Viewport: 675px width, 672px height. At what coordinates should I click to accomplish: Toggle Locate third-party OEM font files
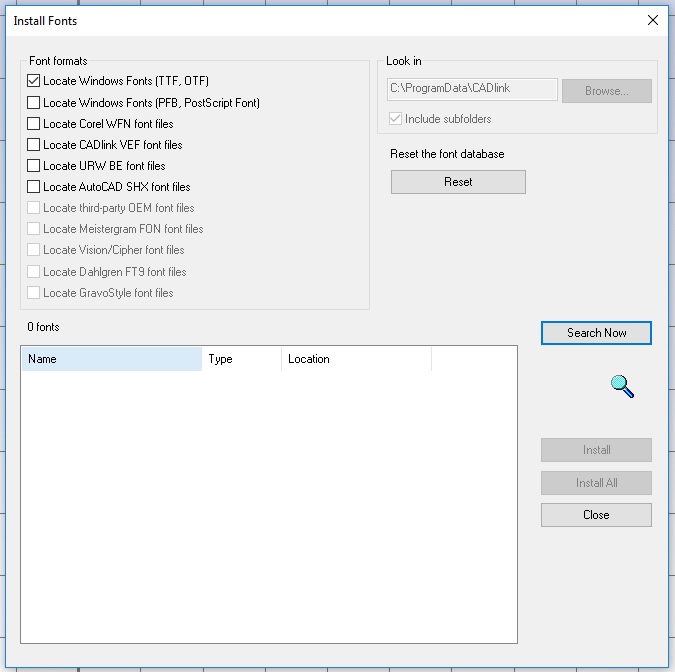pyautogui.click(x=33, y=208)
